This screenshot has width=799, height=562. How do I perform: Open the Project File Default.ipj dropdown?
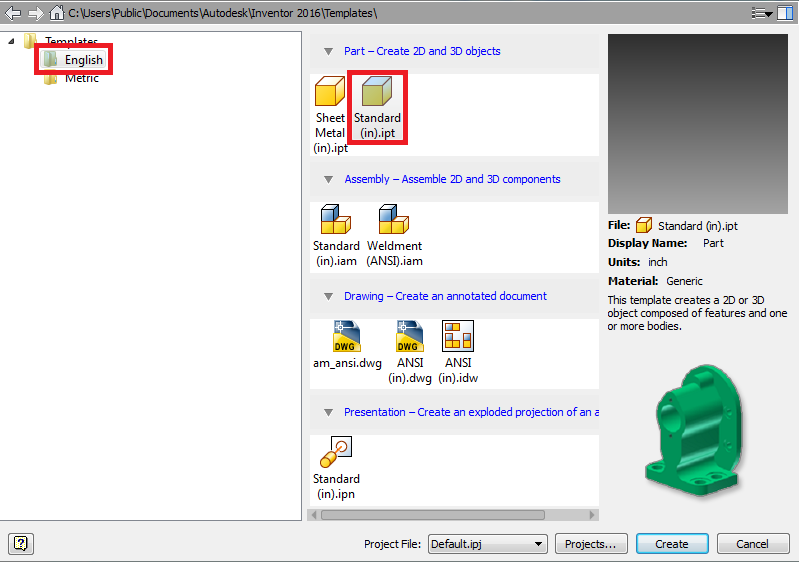pyautogui.click(x=488, y=544)
